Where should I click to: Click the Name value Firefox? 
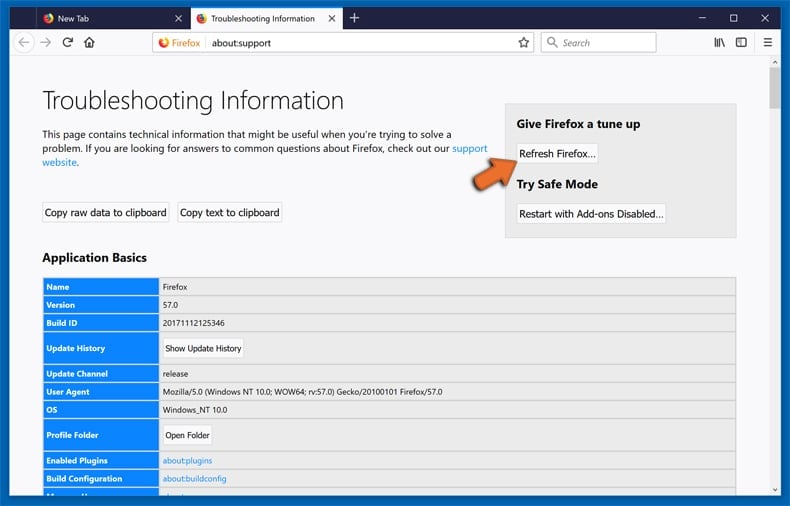175,287
